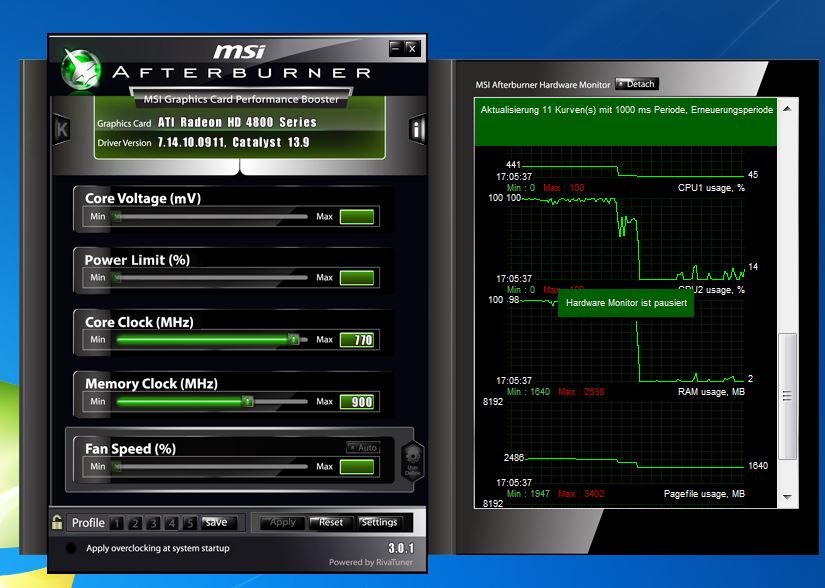825x588 pixels.
Task: Select profile slot 5
Action: click(x=189, y=523)
